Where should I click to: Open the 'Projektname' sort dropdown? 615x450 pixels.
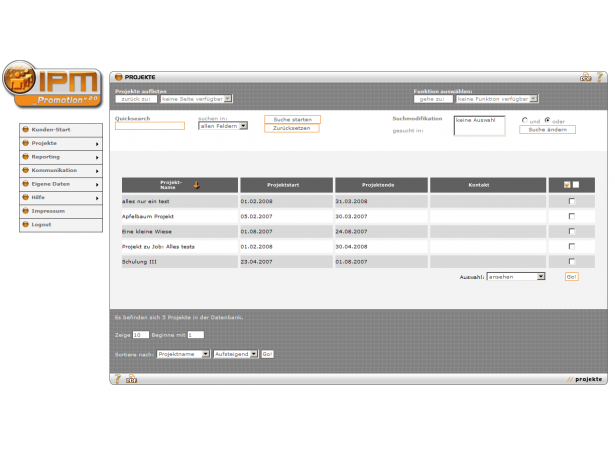coord(183,354)
